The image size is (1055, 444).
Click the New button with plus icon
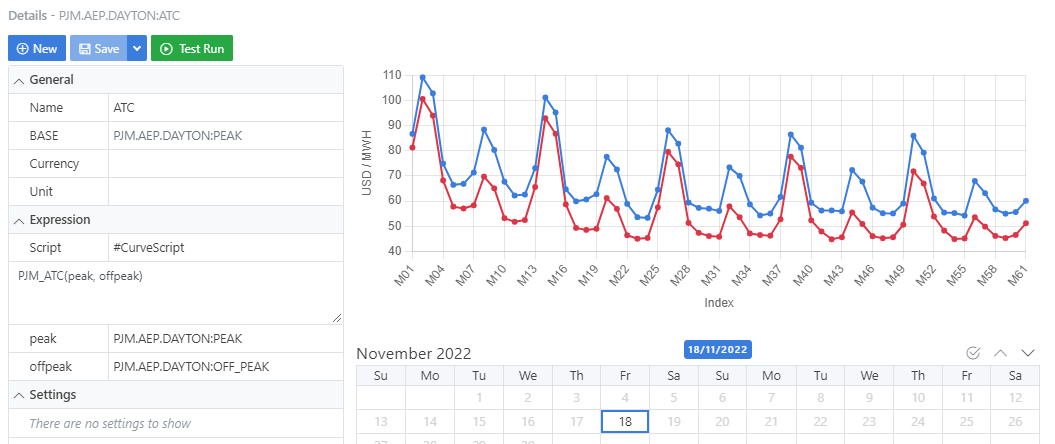pyautogui.click(x=37, y=48)
